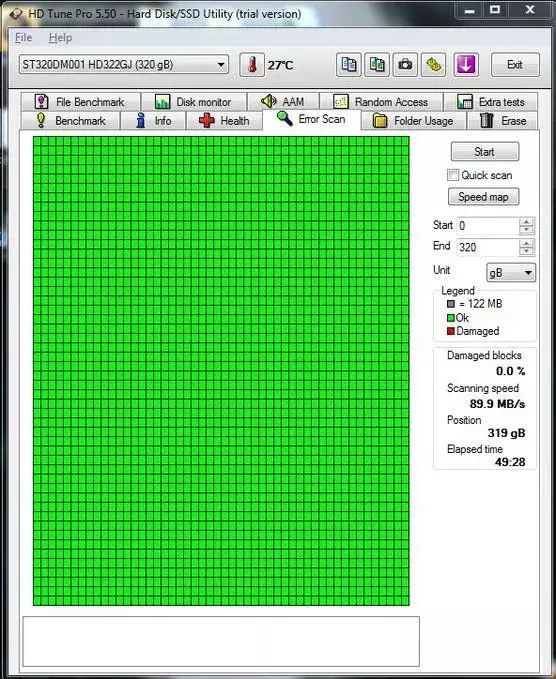Open the Speed map button
Screen dimensions: 556x679
click(483, 197)
